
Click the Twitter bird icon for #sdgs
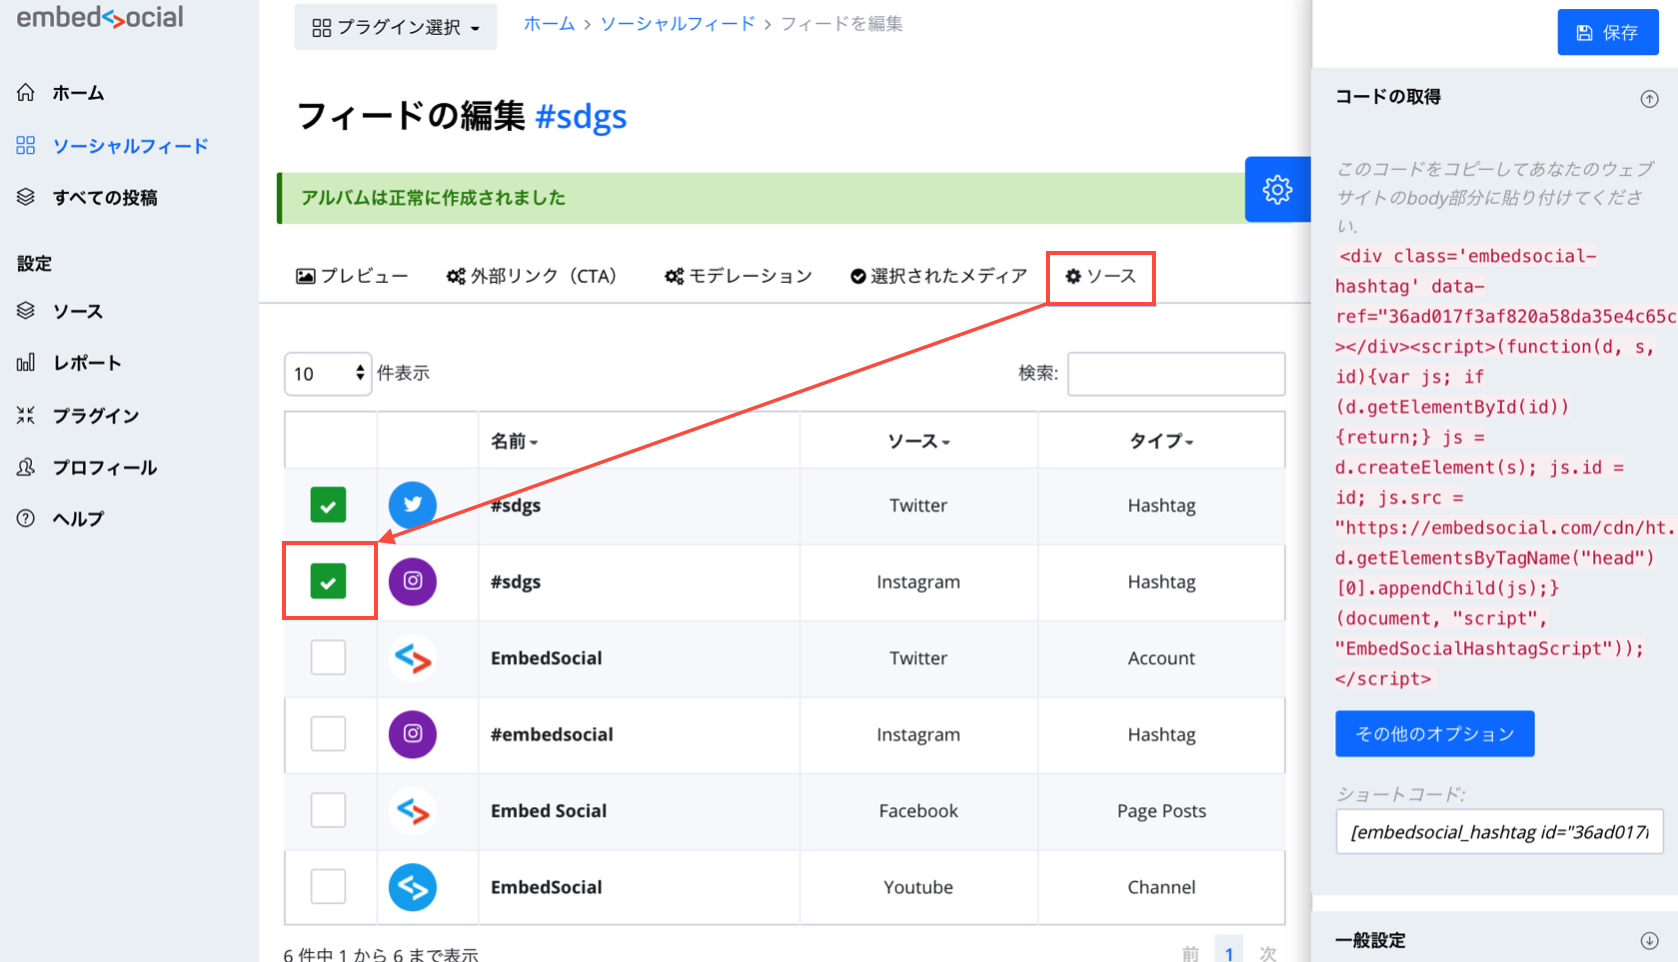[413, 505]
